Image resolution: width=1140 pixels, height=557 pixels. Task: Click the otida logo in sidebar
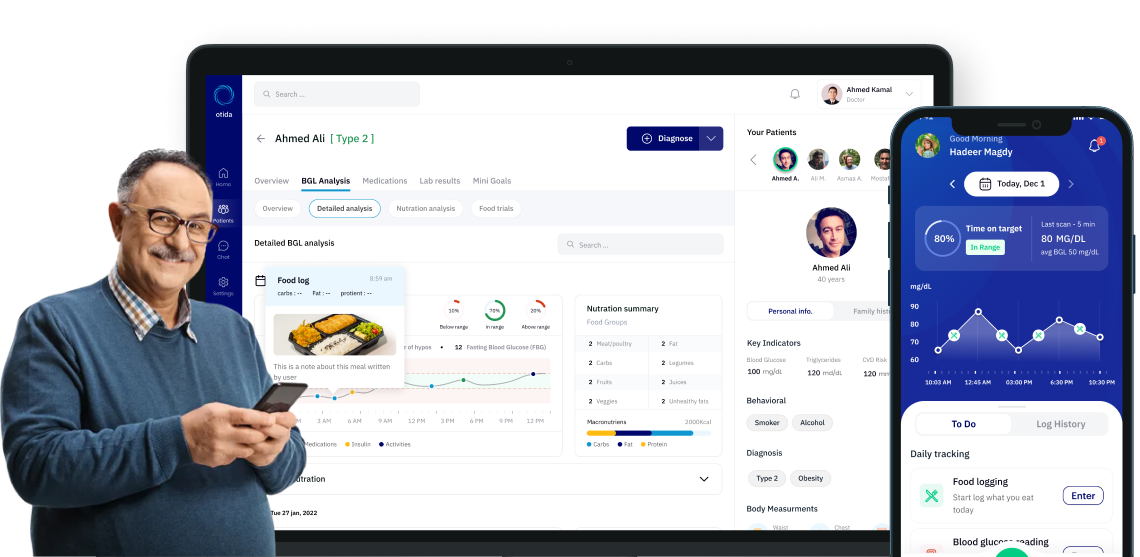[223, 100]
